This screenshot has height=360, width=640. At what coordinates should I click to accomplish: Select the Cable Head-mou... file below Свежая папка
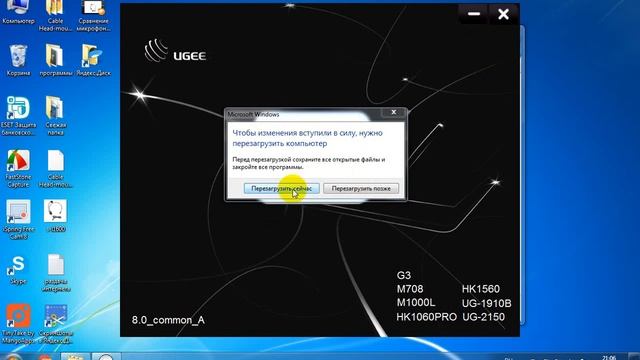click(56, 168)
